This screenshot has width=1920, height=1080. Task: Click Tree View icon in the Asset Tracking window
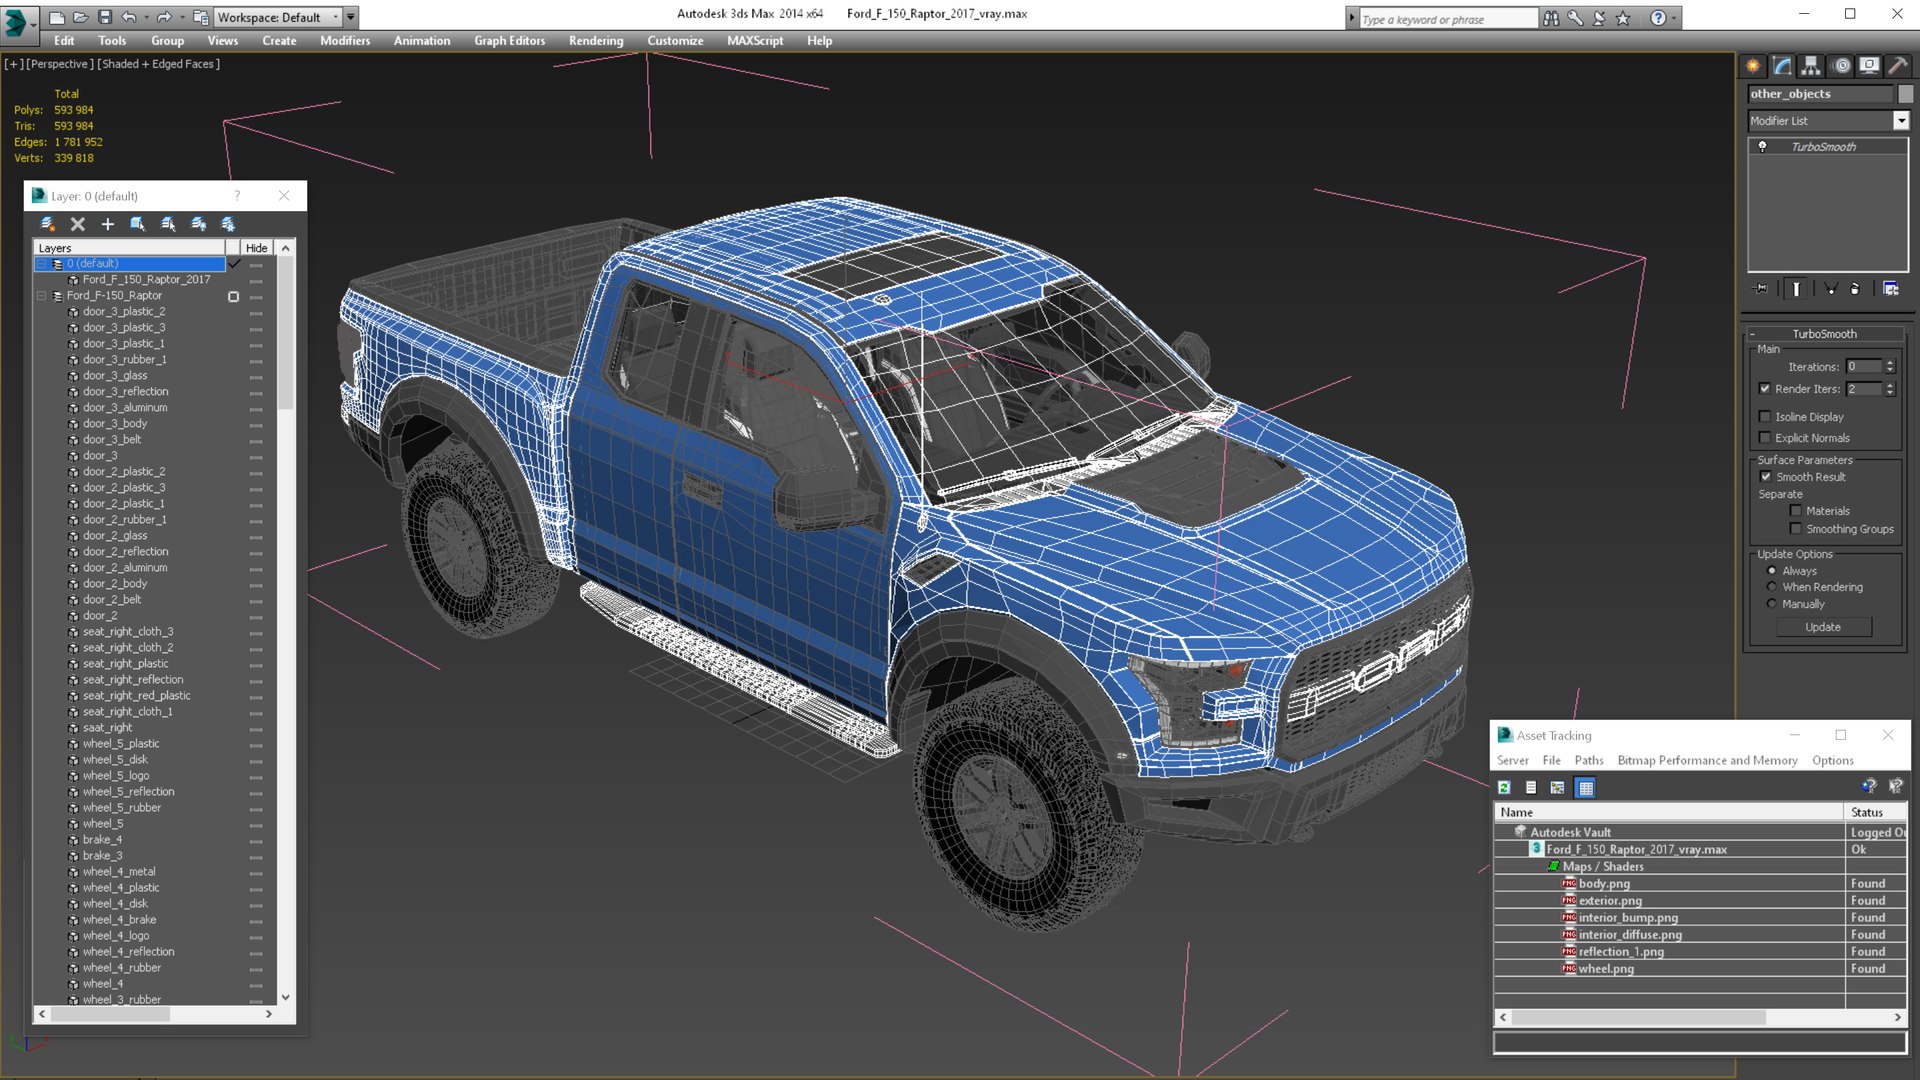[1557, 788]
